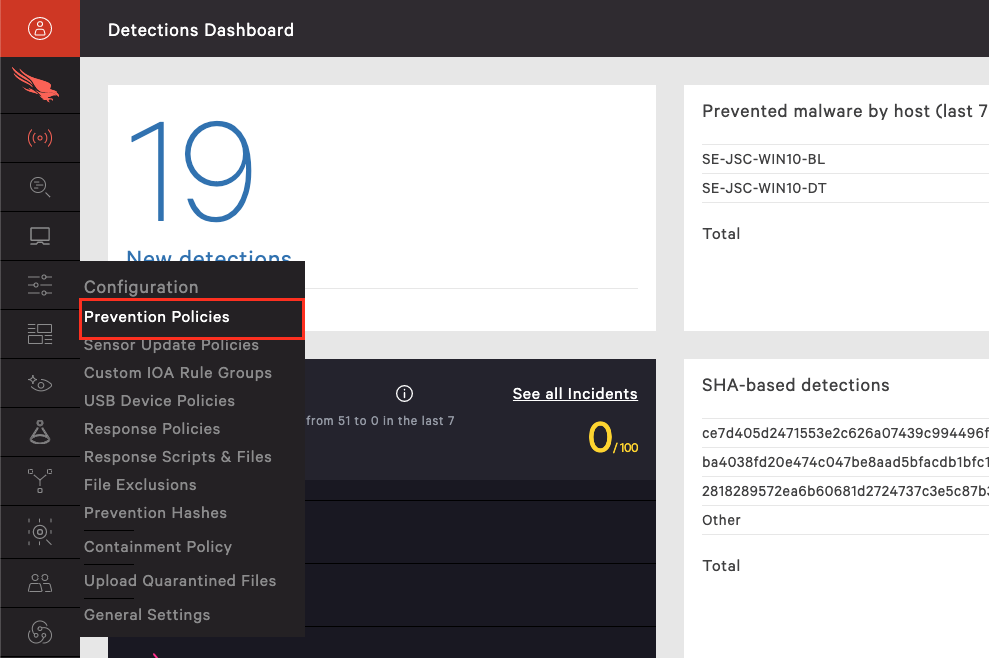Click the swirl icon at sidebar bottom
The width and height of the screenshot is (989, 658).
click(x=40, y=632)
